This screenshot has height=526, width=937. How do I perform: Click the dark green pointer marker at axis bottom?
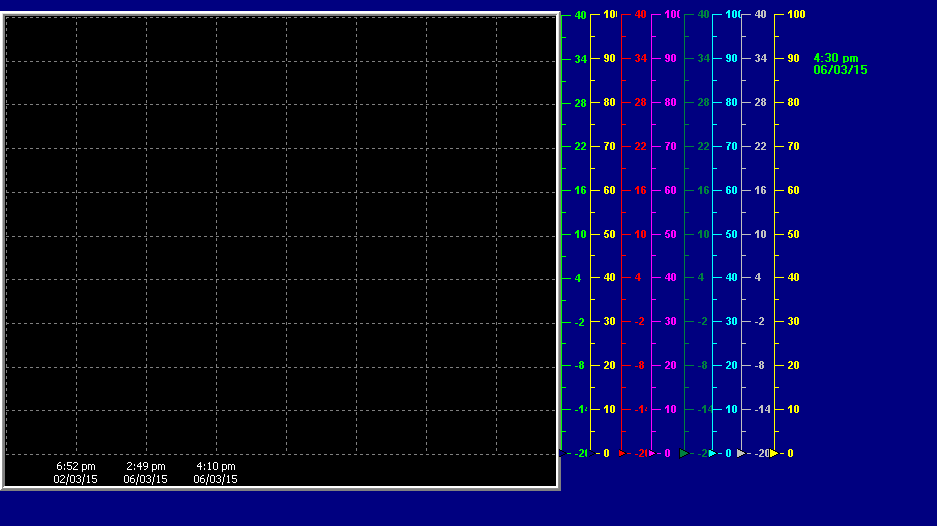pos(684,454)
